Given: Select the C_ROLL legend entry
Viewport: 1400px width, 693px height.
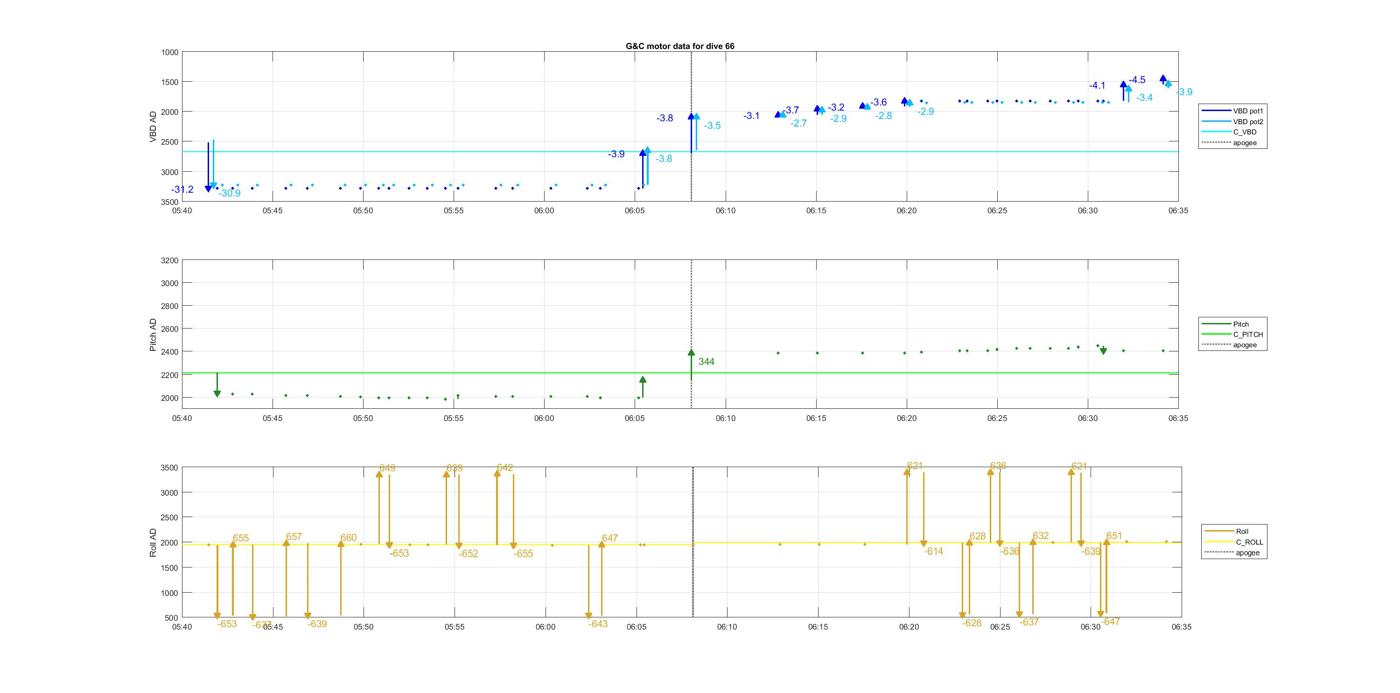Looking at the screenshot, I should click(1233, 542).
